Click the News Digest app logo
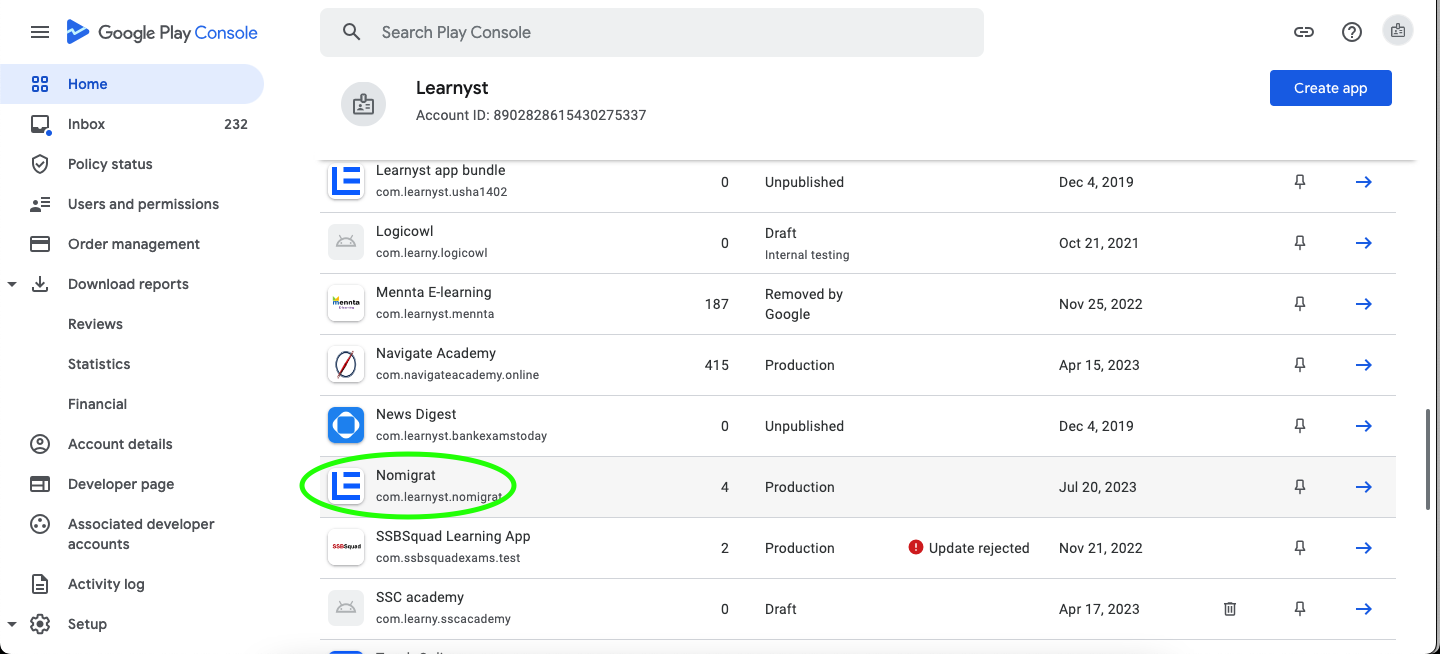1440x654 pixels. tap(346, 426)
